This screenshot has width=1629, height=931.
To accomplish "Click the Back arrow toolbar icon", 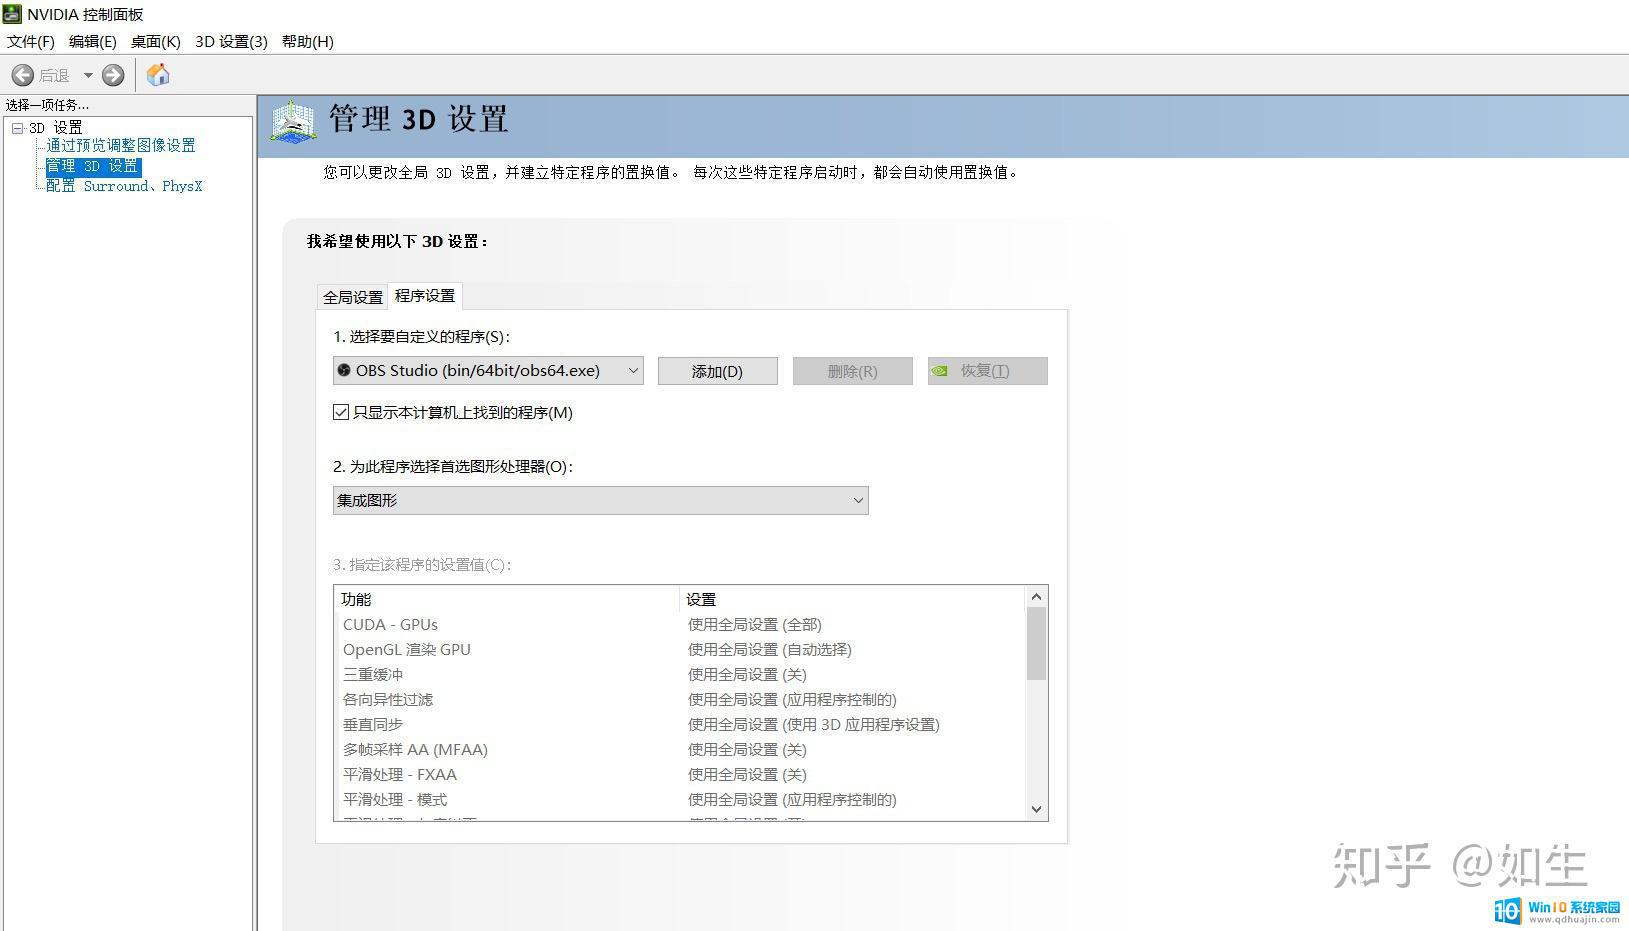I will tap(23, 75).
